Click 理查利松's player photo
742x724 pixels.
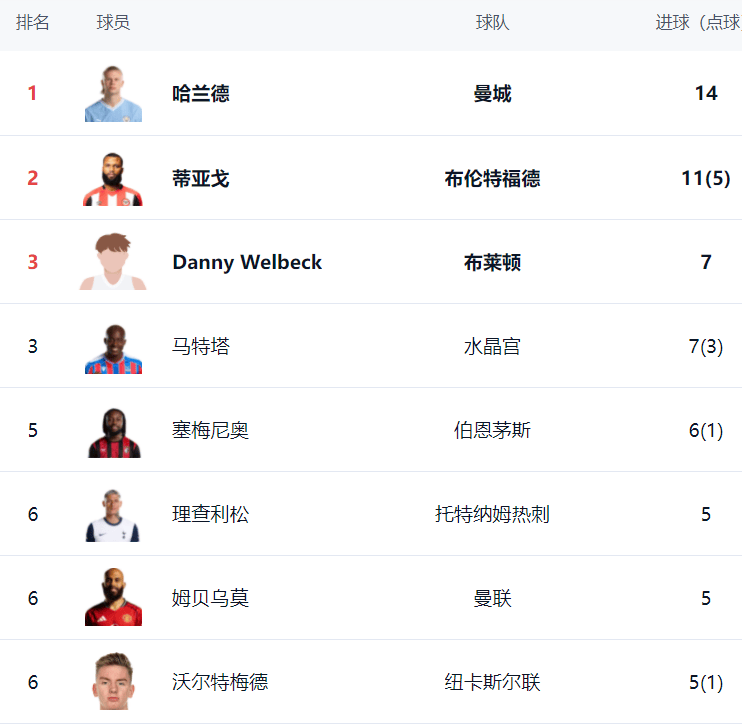pyautogui.click(x=113, y=515)
